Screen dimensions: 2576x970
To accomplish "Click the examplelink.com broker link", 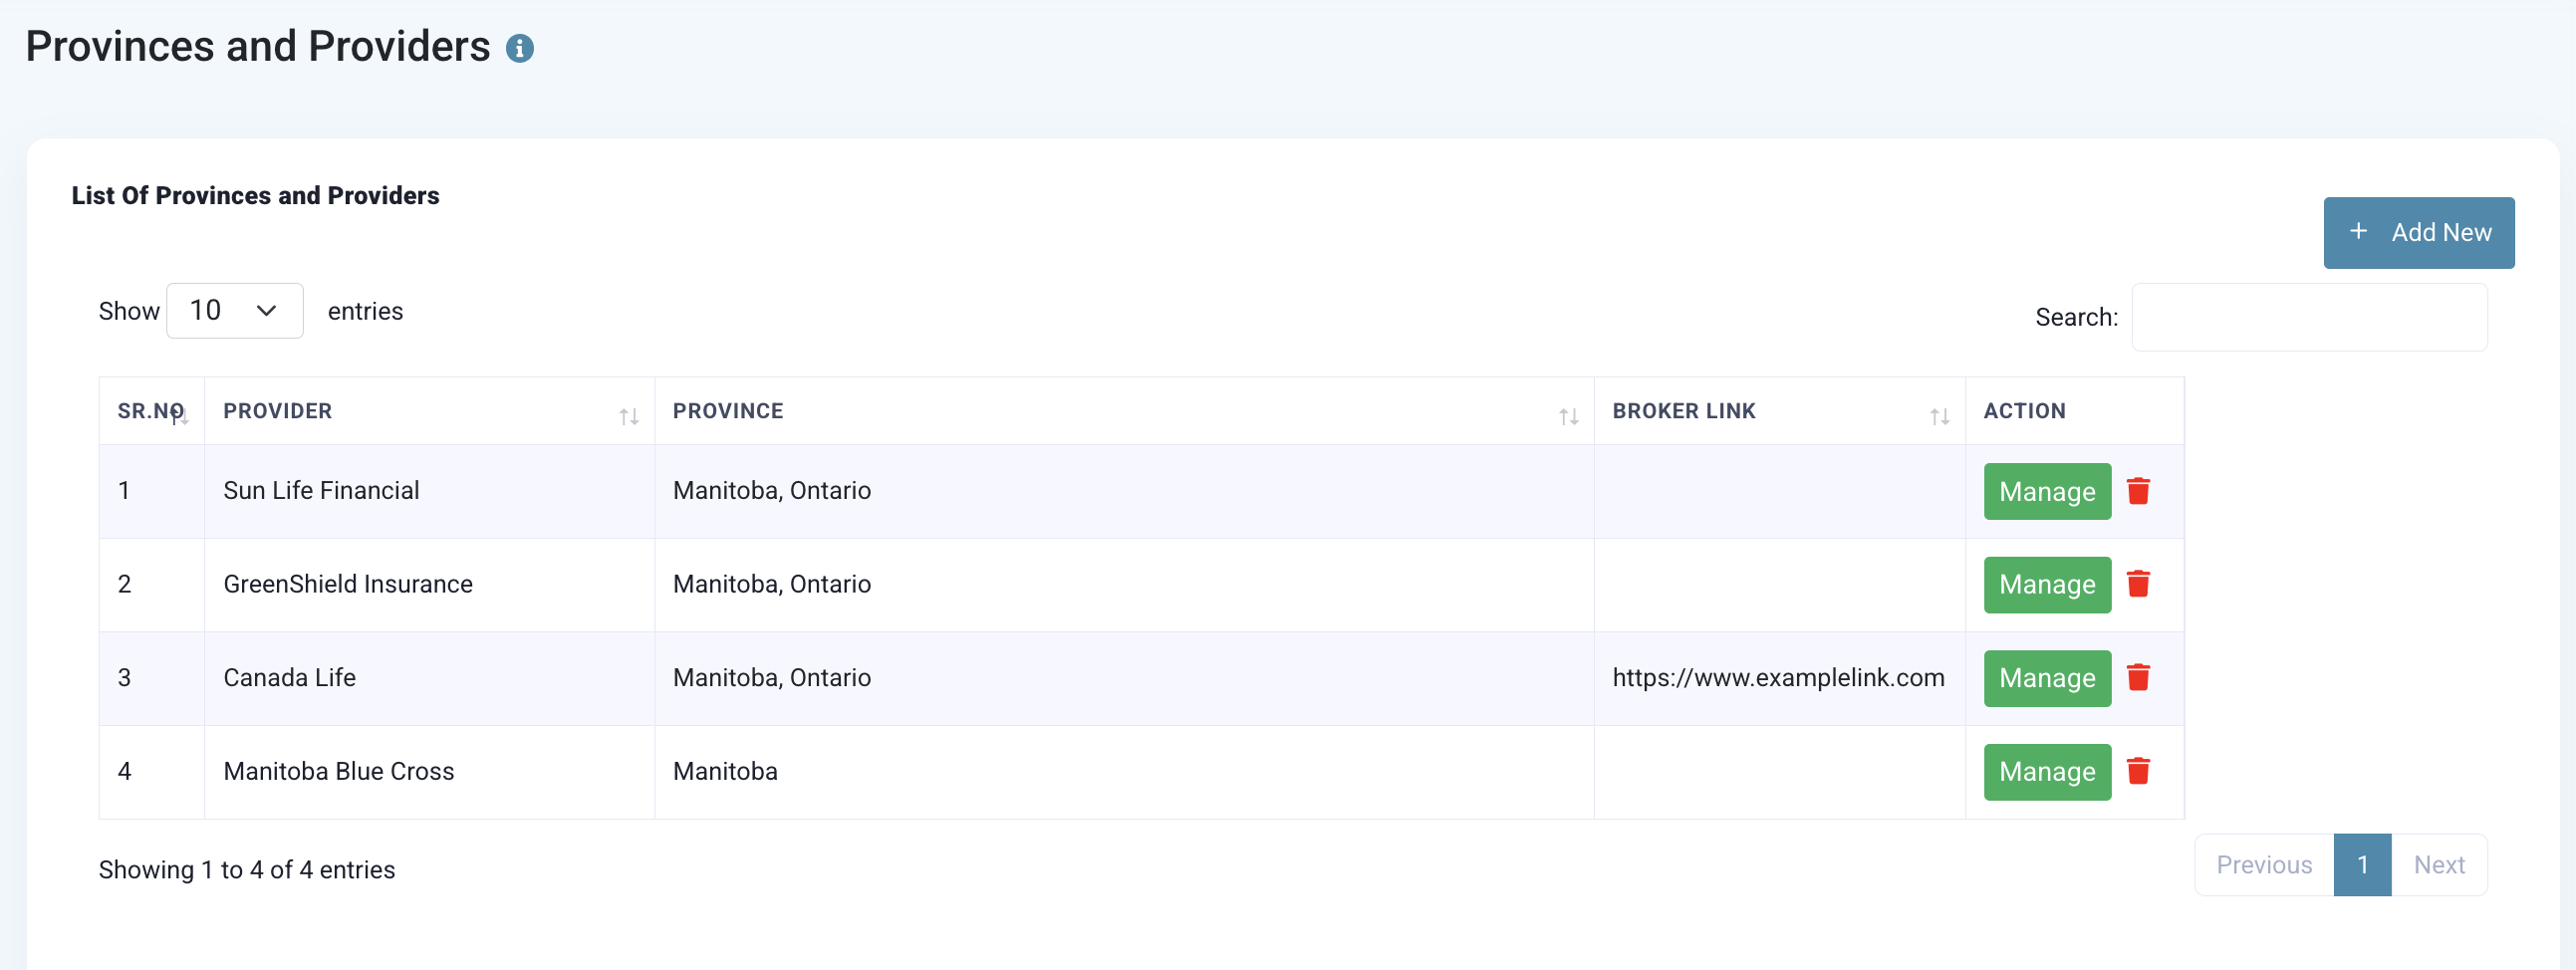I will click(x=1777, y=678).
